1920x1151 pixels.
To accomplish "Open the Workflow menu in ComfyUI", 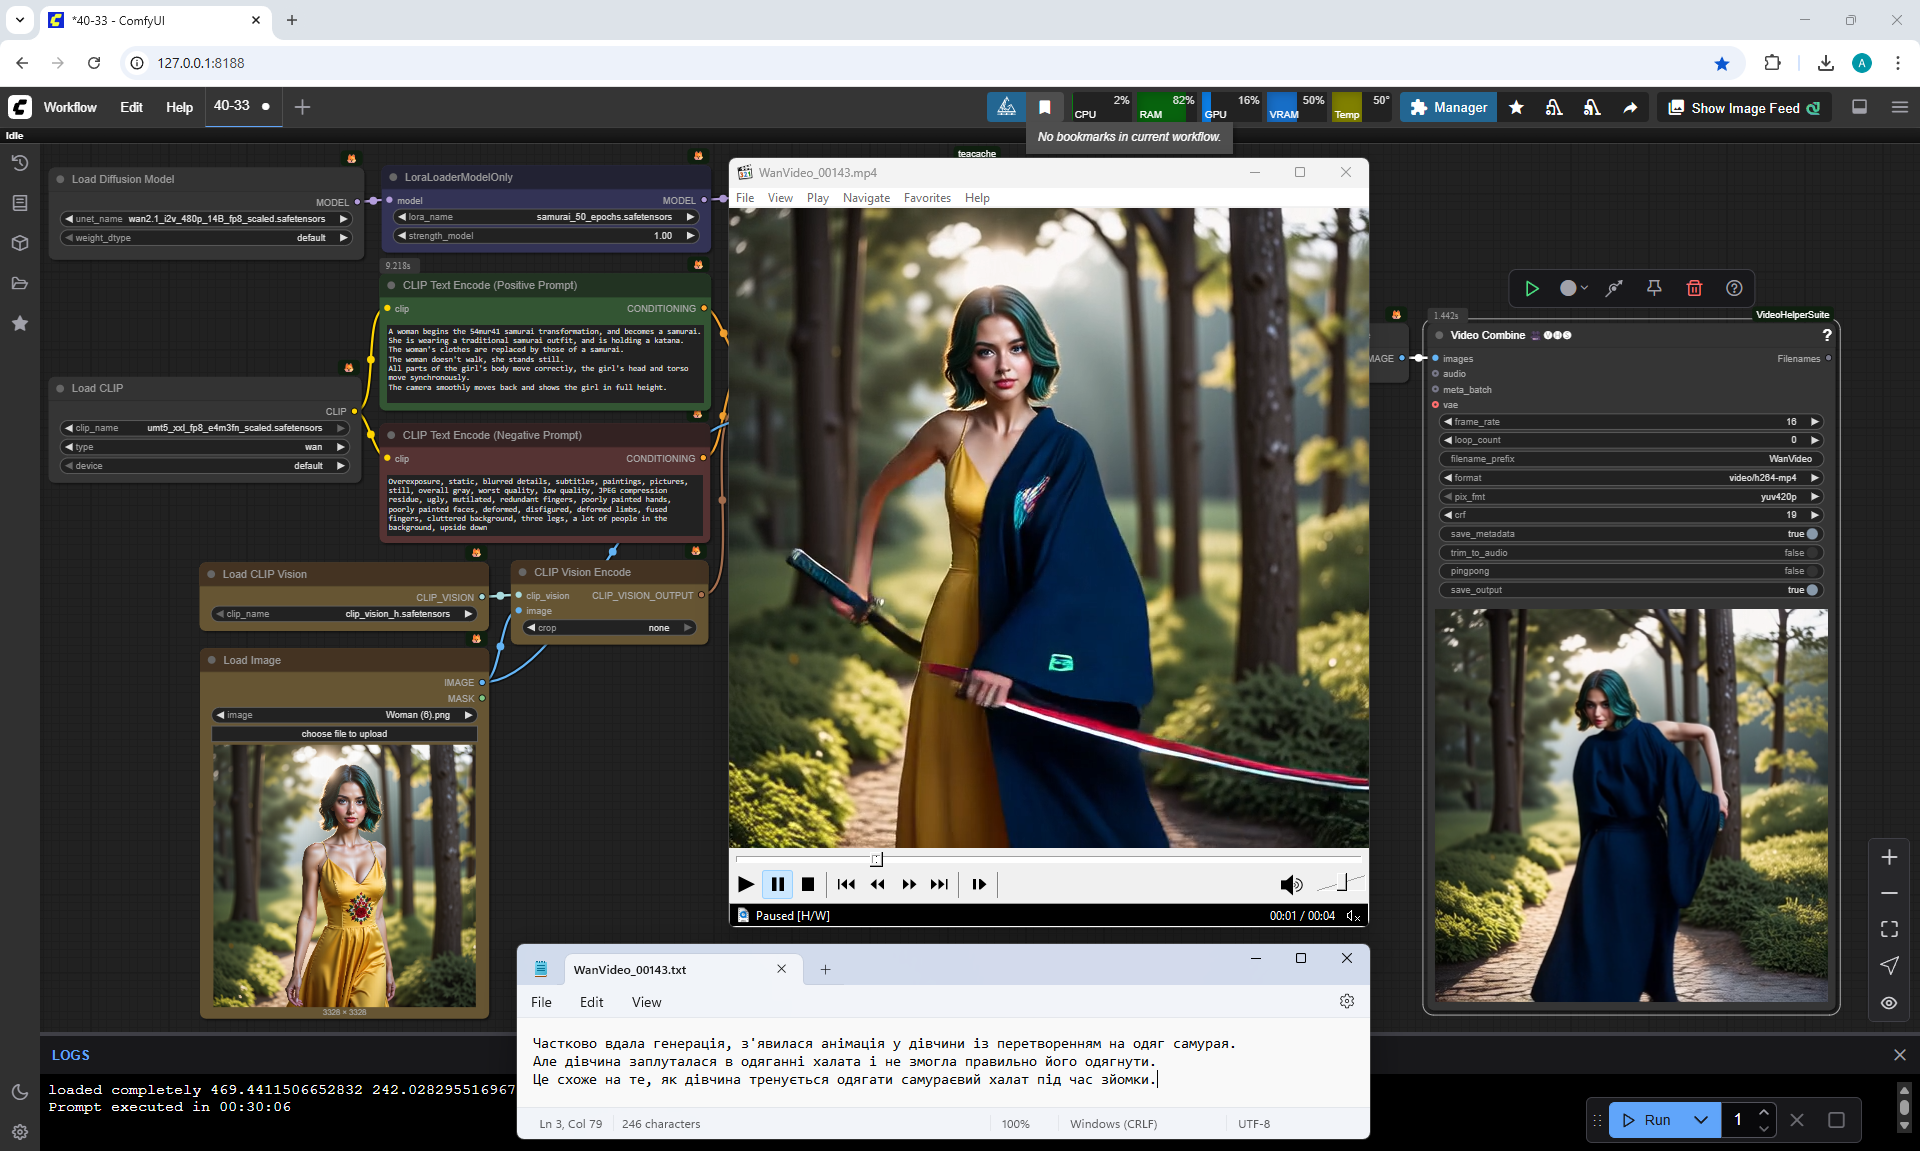I will [x=70, y=107].
